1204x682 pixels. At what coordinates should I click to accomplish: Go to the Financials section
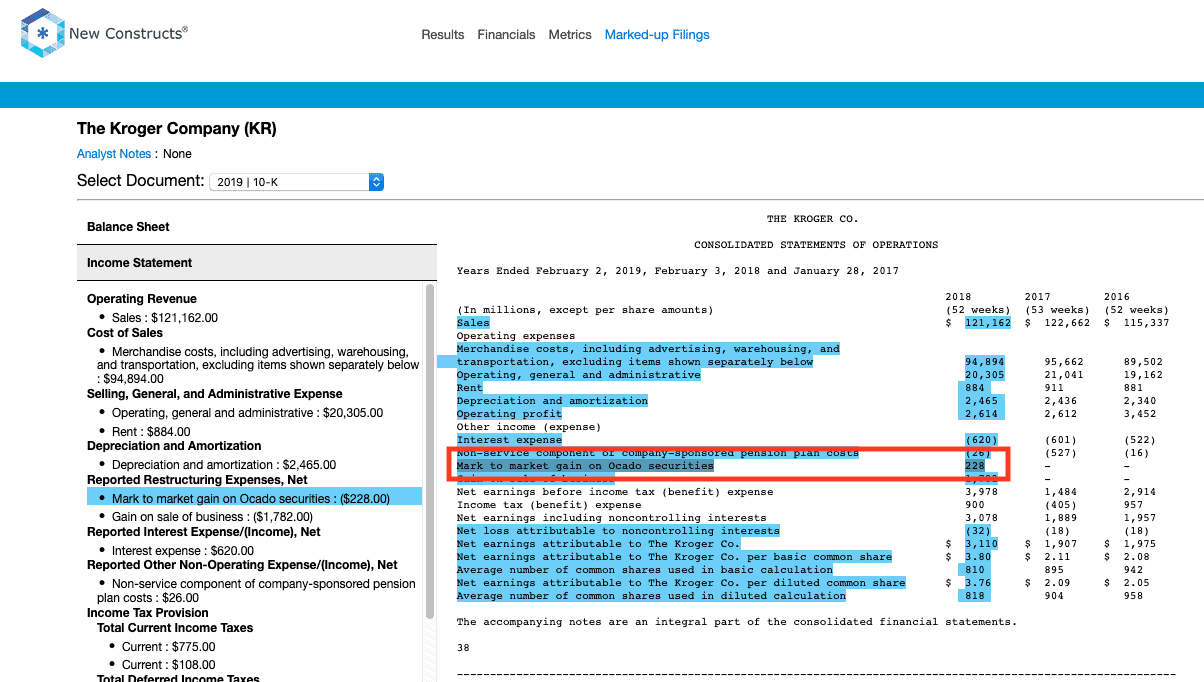[506, 35]
